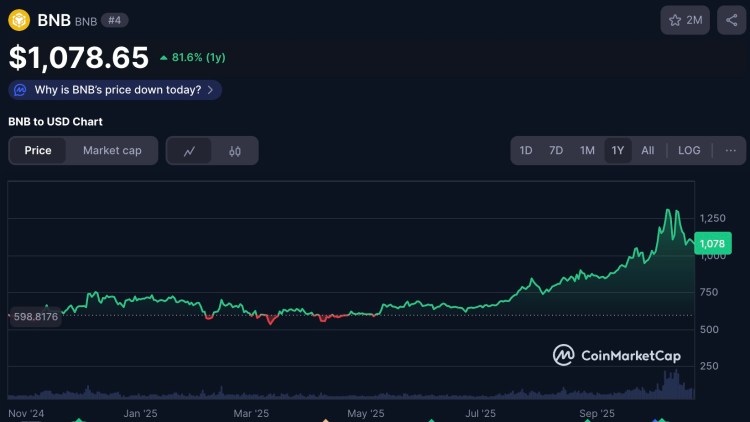
Task: Add BNB to watchlist via star button
Action: [686, 20]
